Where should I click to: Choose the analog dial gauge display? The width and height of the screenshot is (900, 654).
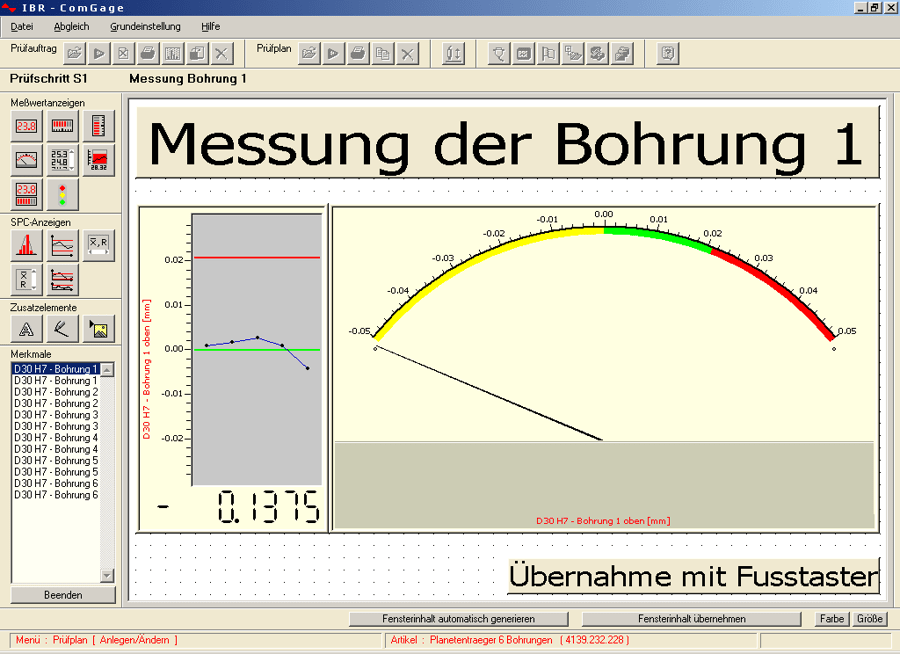pos(26,160)
